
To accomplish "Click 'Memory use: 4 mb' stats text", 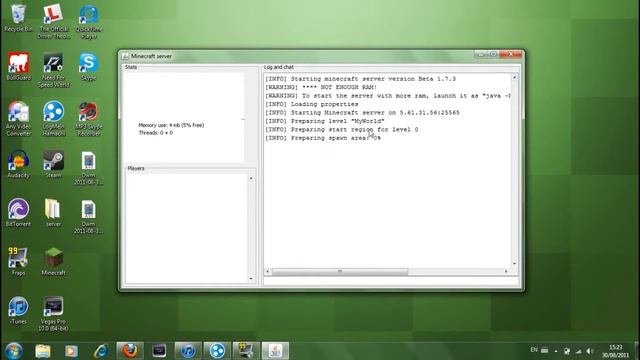I will point(171,125).
